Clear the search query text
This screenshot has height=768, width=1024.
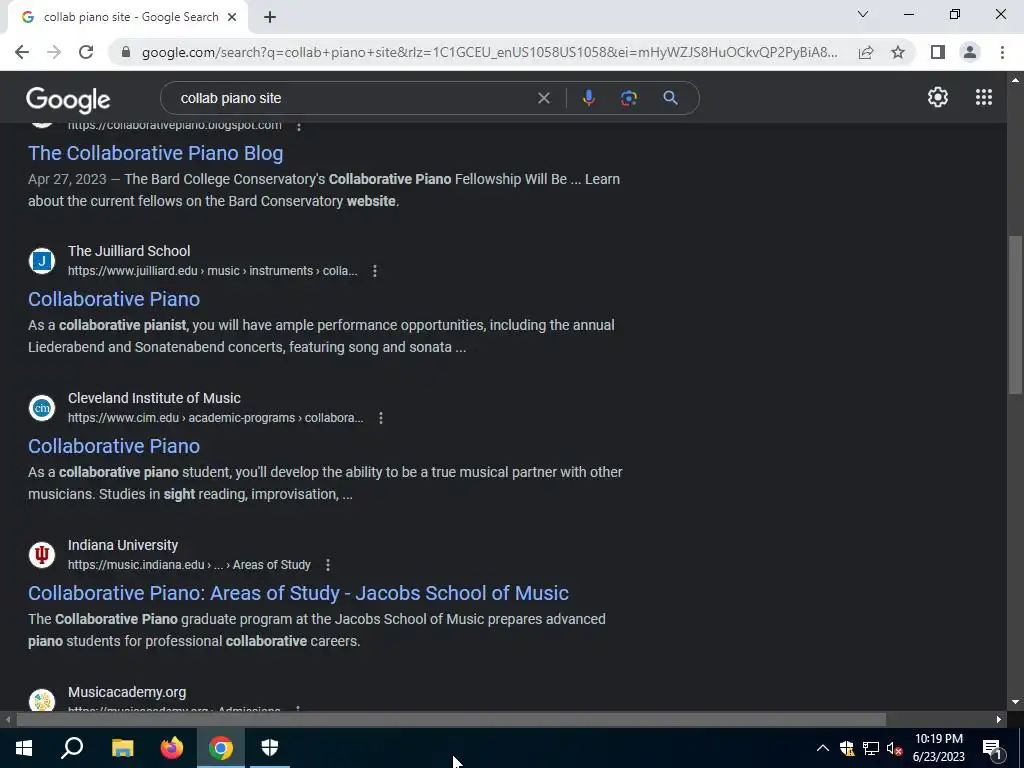point(543,98)
